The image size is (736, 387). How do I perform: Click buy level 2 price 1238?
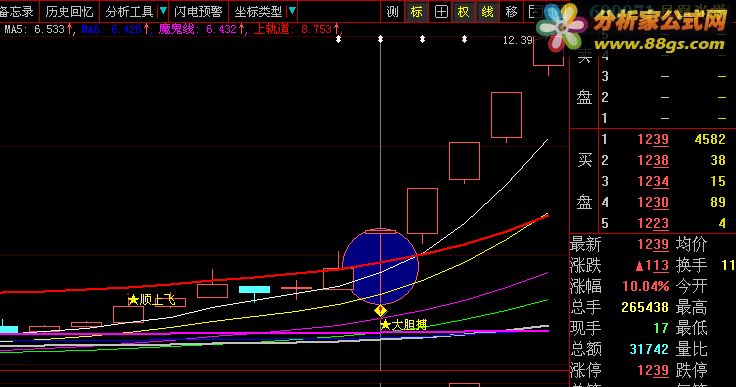[653, 160]
